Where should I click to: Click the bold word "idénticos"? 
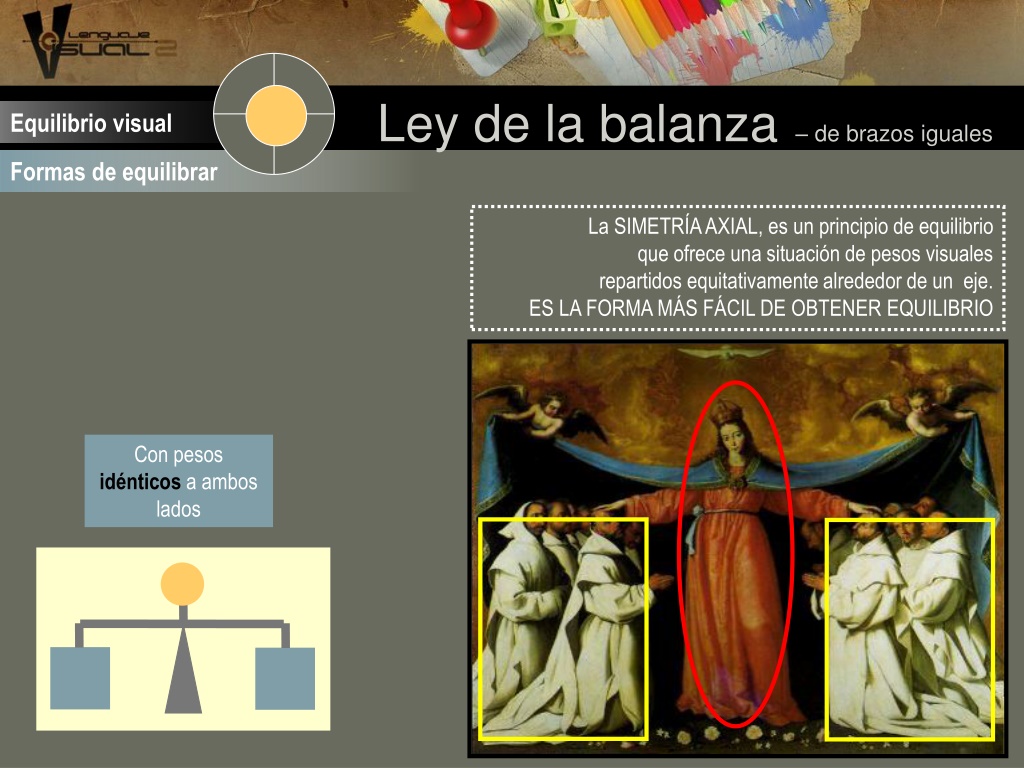pyautogui.click(x=140, y=482)
